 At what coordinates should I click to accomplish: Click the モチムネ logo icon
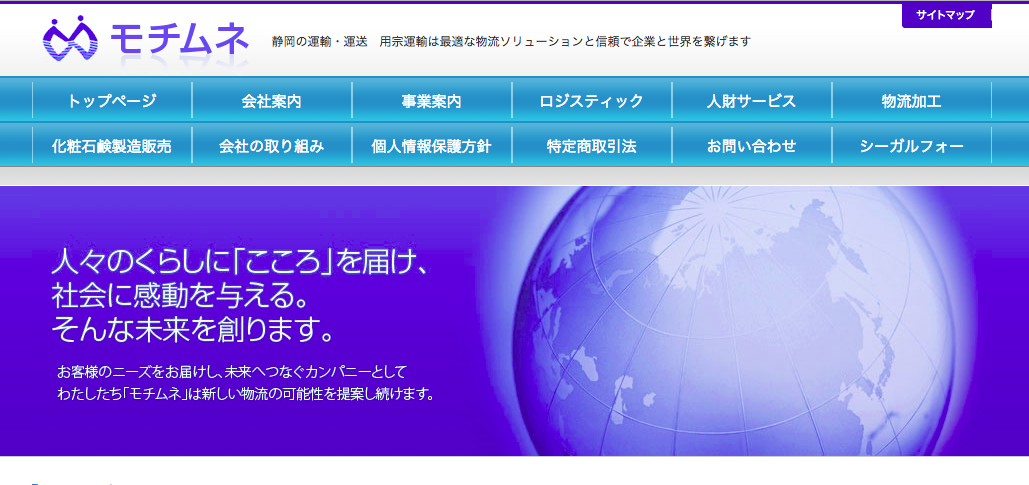70,38
